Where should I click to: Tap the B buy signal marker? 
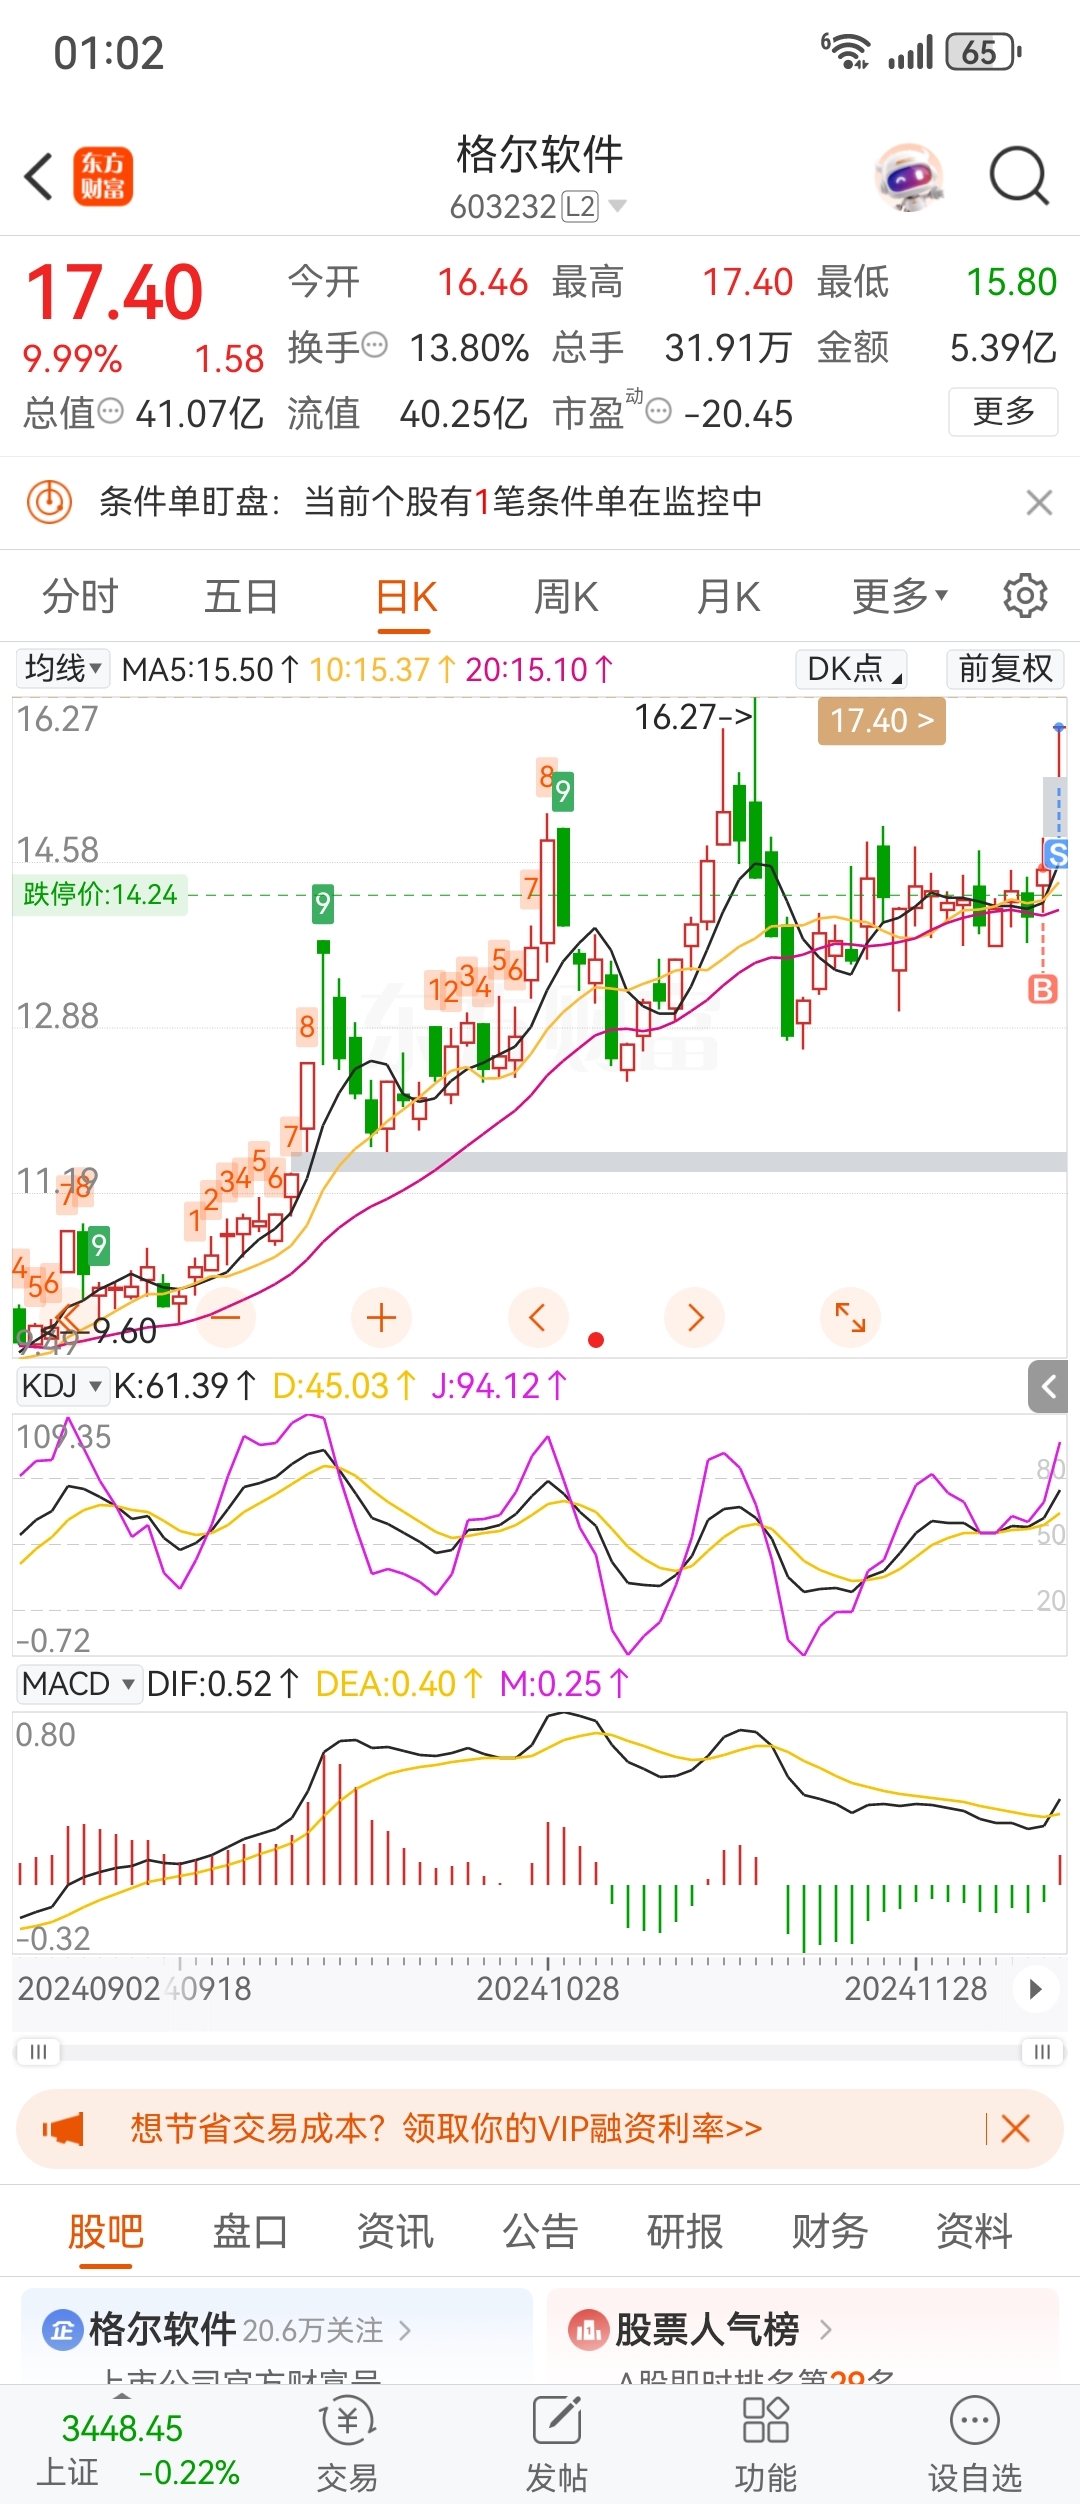(x=1043, y=989)
